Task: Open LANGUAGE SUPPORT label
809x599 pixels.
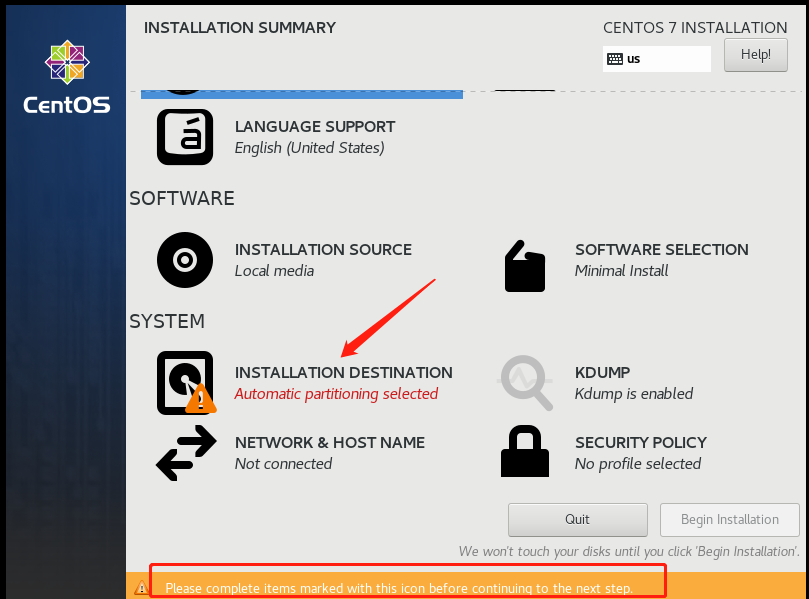Action: pos(315,127)
